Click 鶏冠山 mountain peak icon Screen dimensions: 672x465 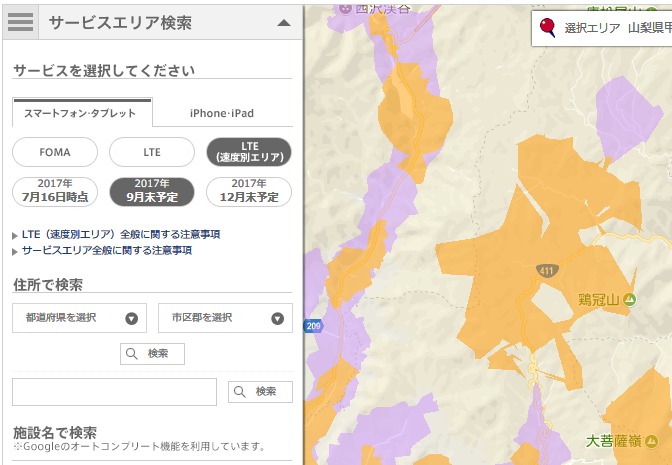pyautogui.click(x=630, y=299)
